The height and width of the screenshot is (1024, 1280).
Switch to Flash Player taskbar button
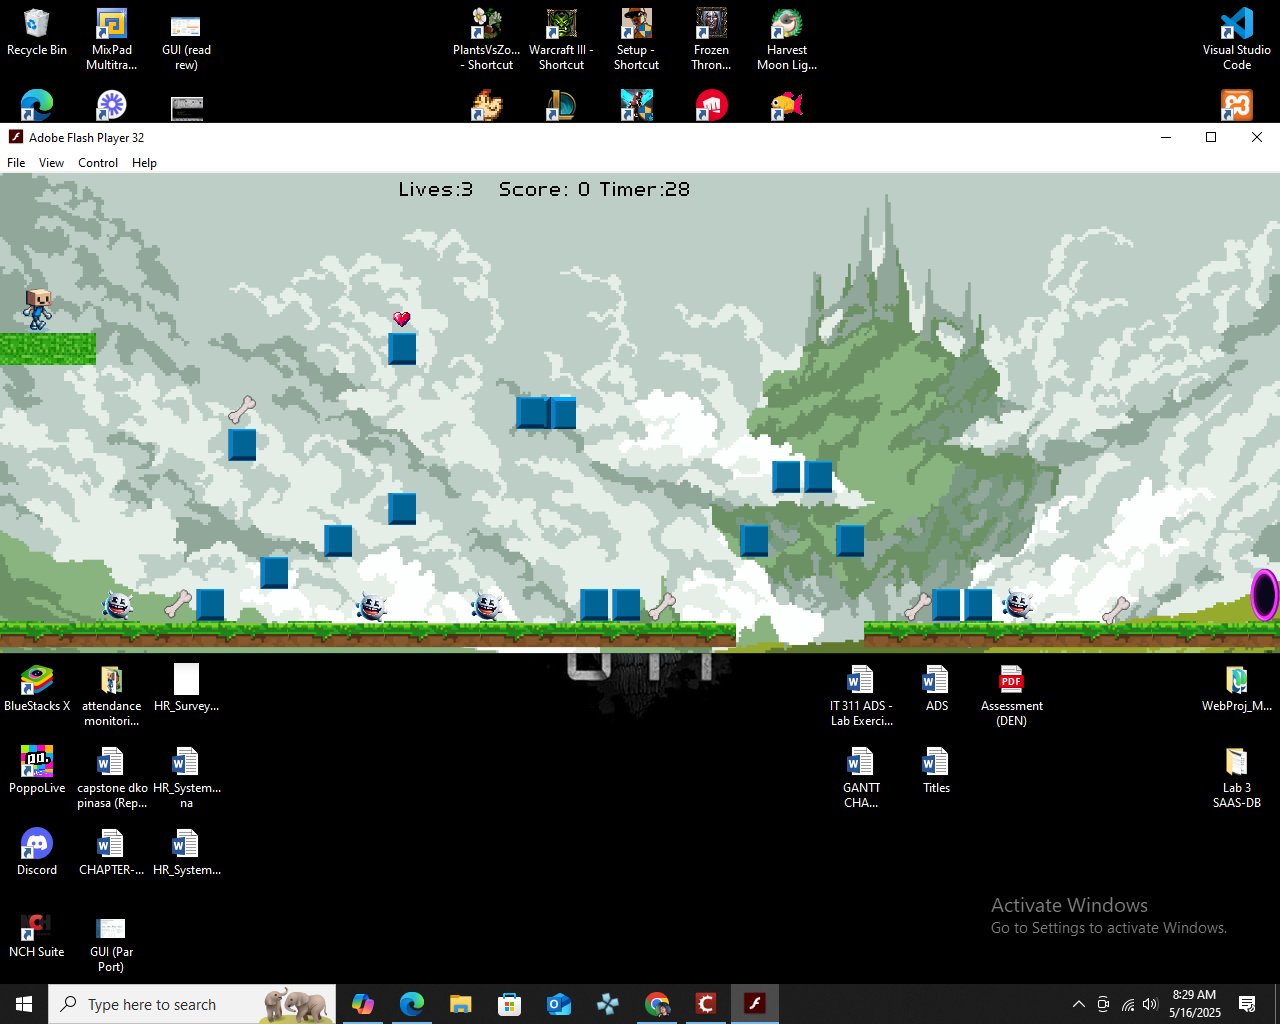pyautogui.click(x=755, y=1004)
